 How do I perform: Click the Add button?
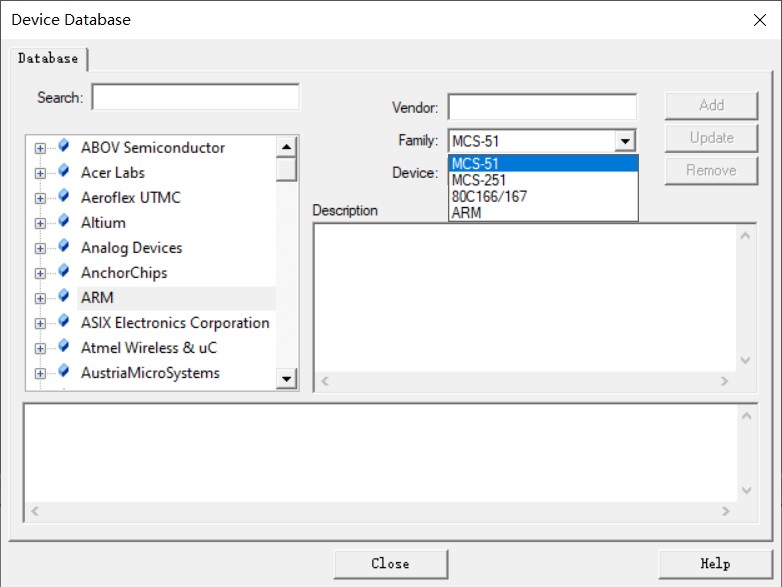point(711,105)
